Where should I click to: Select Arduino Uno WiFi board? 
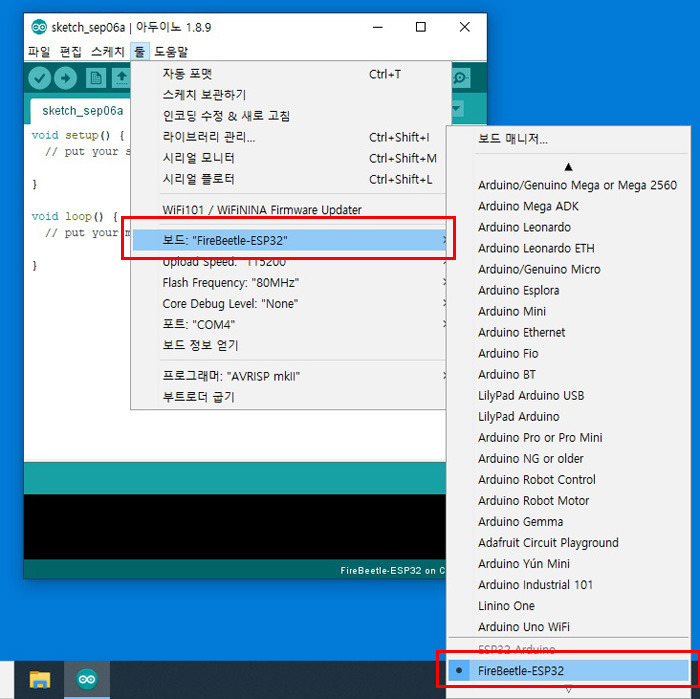tap(568, 626)
